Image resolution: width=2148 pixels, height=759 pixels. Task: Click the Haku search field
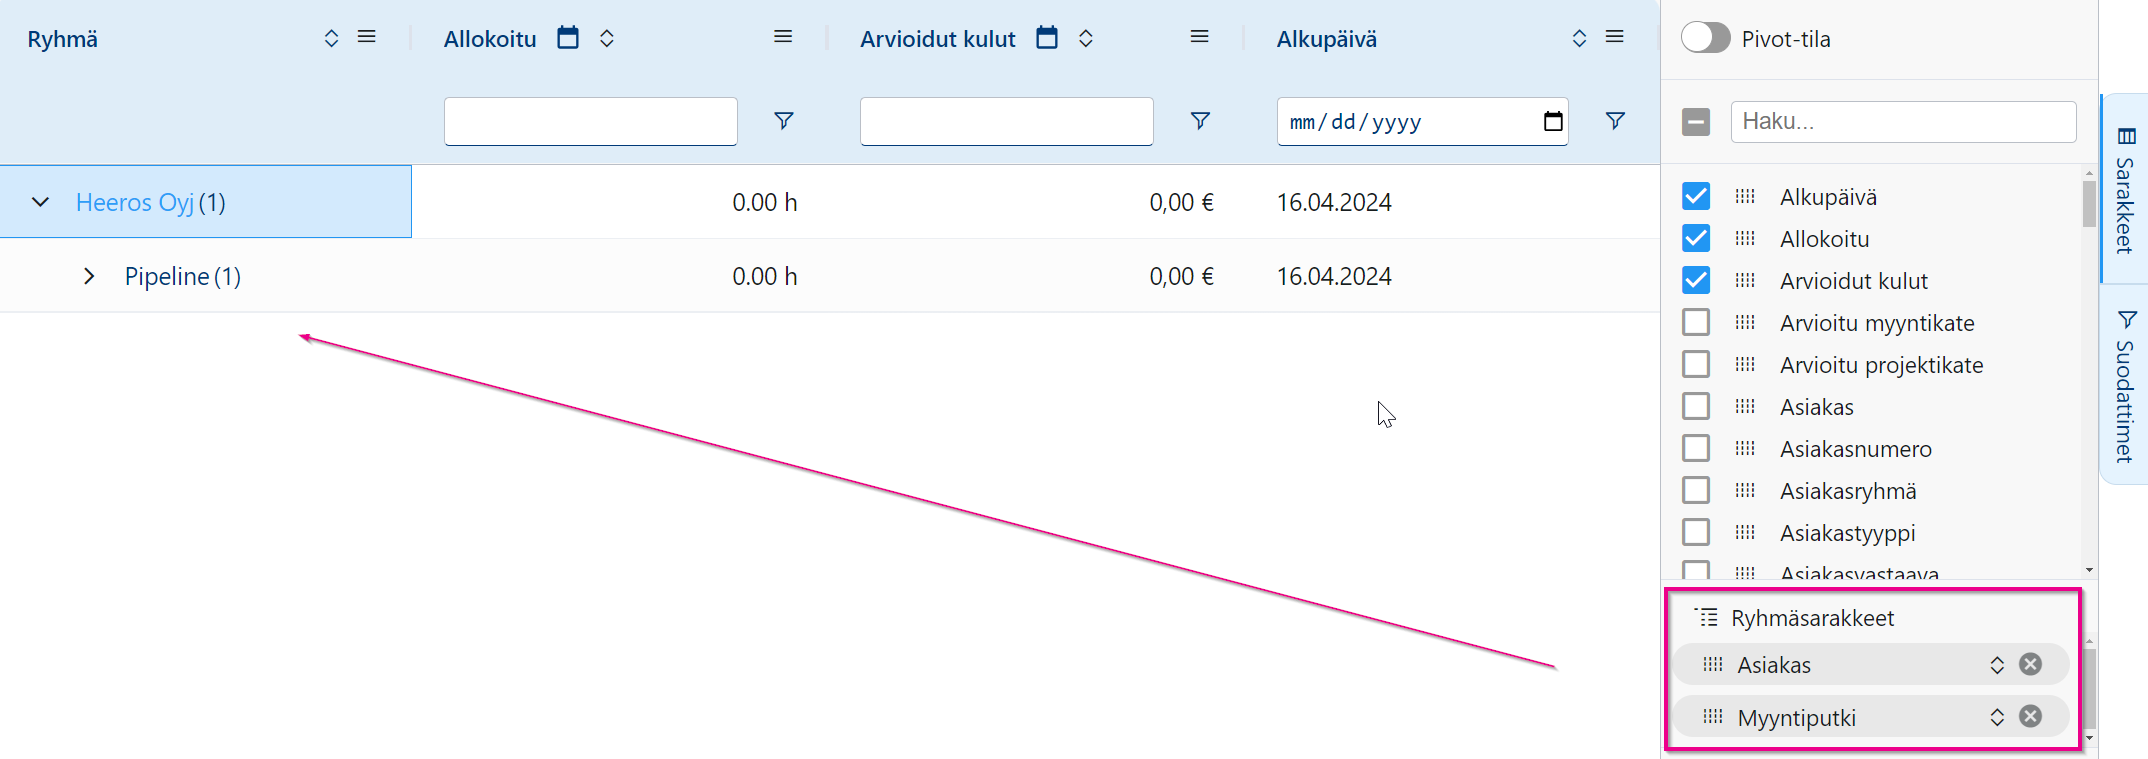coord(1902,121)
